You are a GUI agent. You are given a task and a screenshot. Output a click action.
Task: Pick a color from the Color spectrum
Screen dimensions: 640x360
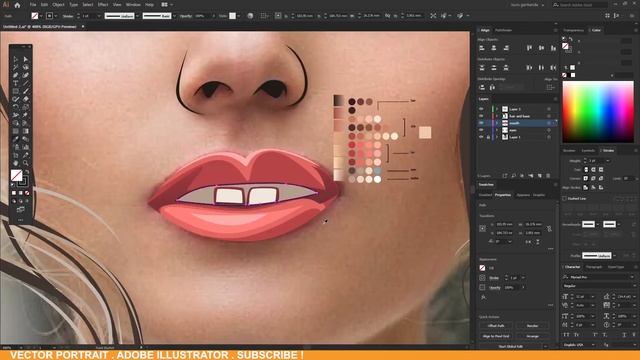[x=598, y=111]
